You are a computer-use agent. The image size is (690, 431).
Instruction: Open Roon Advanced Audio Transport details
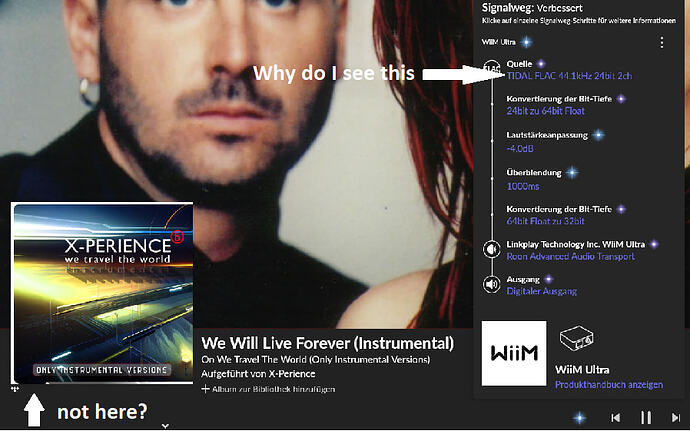[x=570, y=256]
